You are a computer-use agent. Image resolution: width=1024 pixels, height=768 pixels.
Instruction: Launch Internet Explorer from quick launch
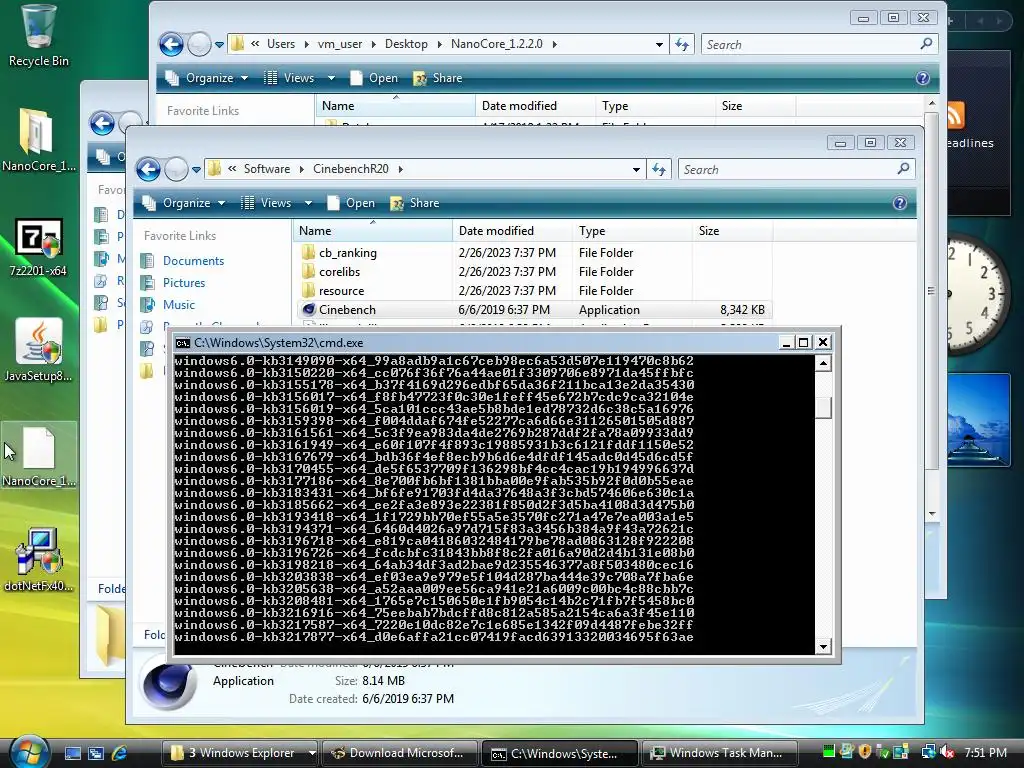click(120, 753)
